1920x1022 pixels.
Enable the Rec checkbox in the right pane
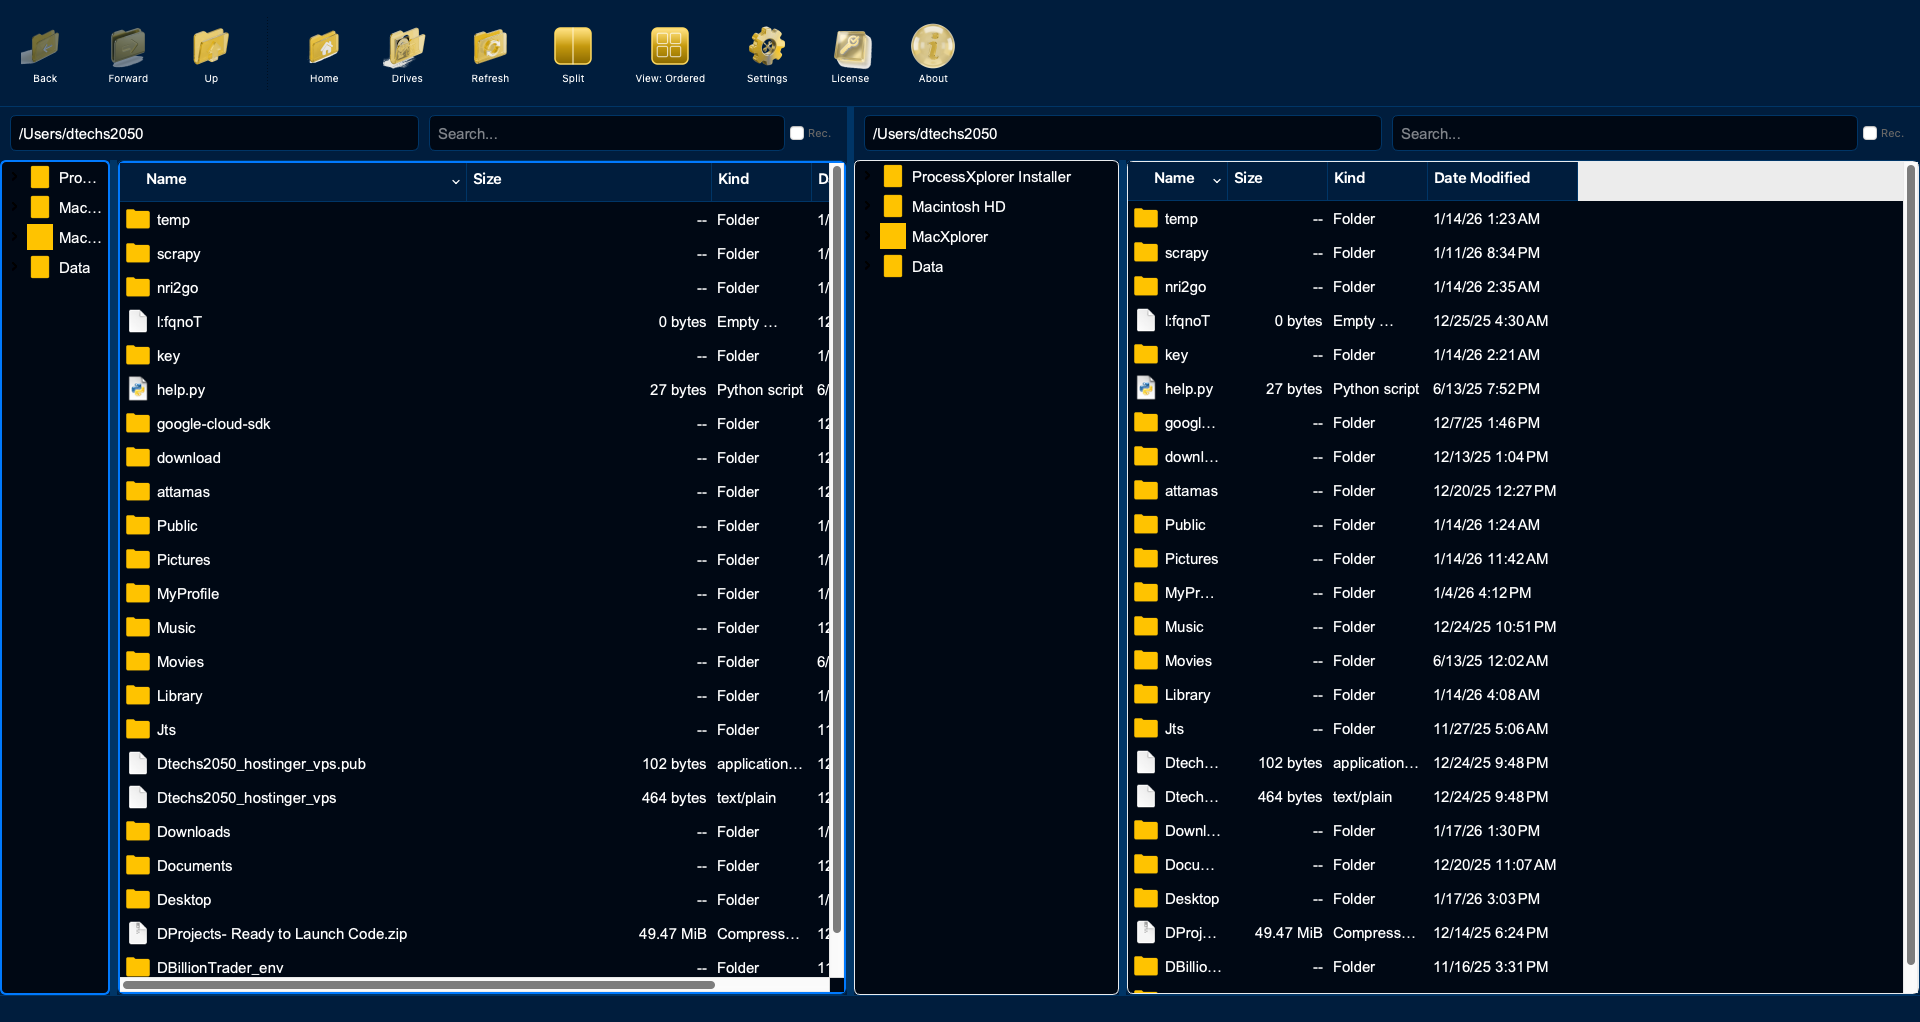tap(1871, 131)
